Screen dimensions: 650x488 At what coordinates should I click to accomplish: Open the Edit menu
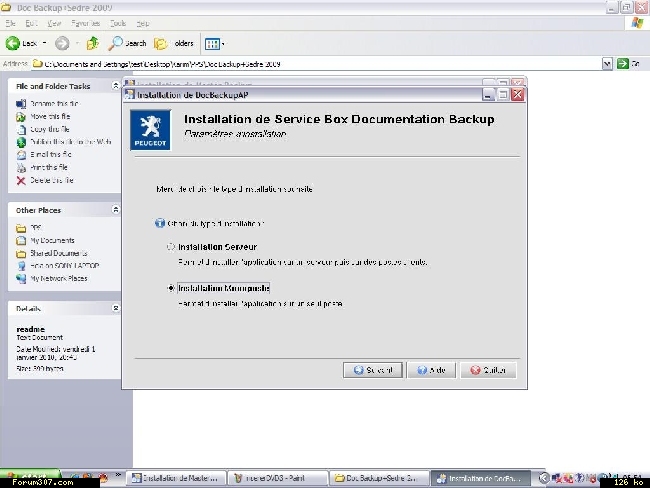tap(31, 23)
